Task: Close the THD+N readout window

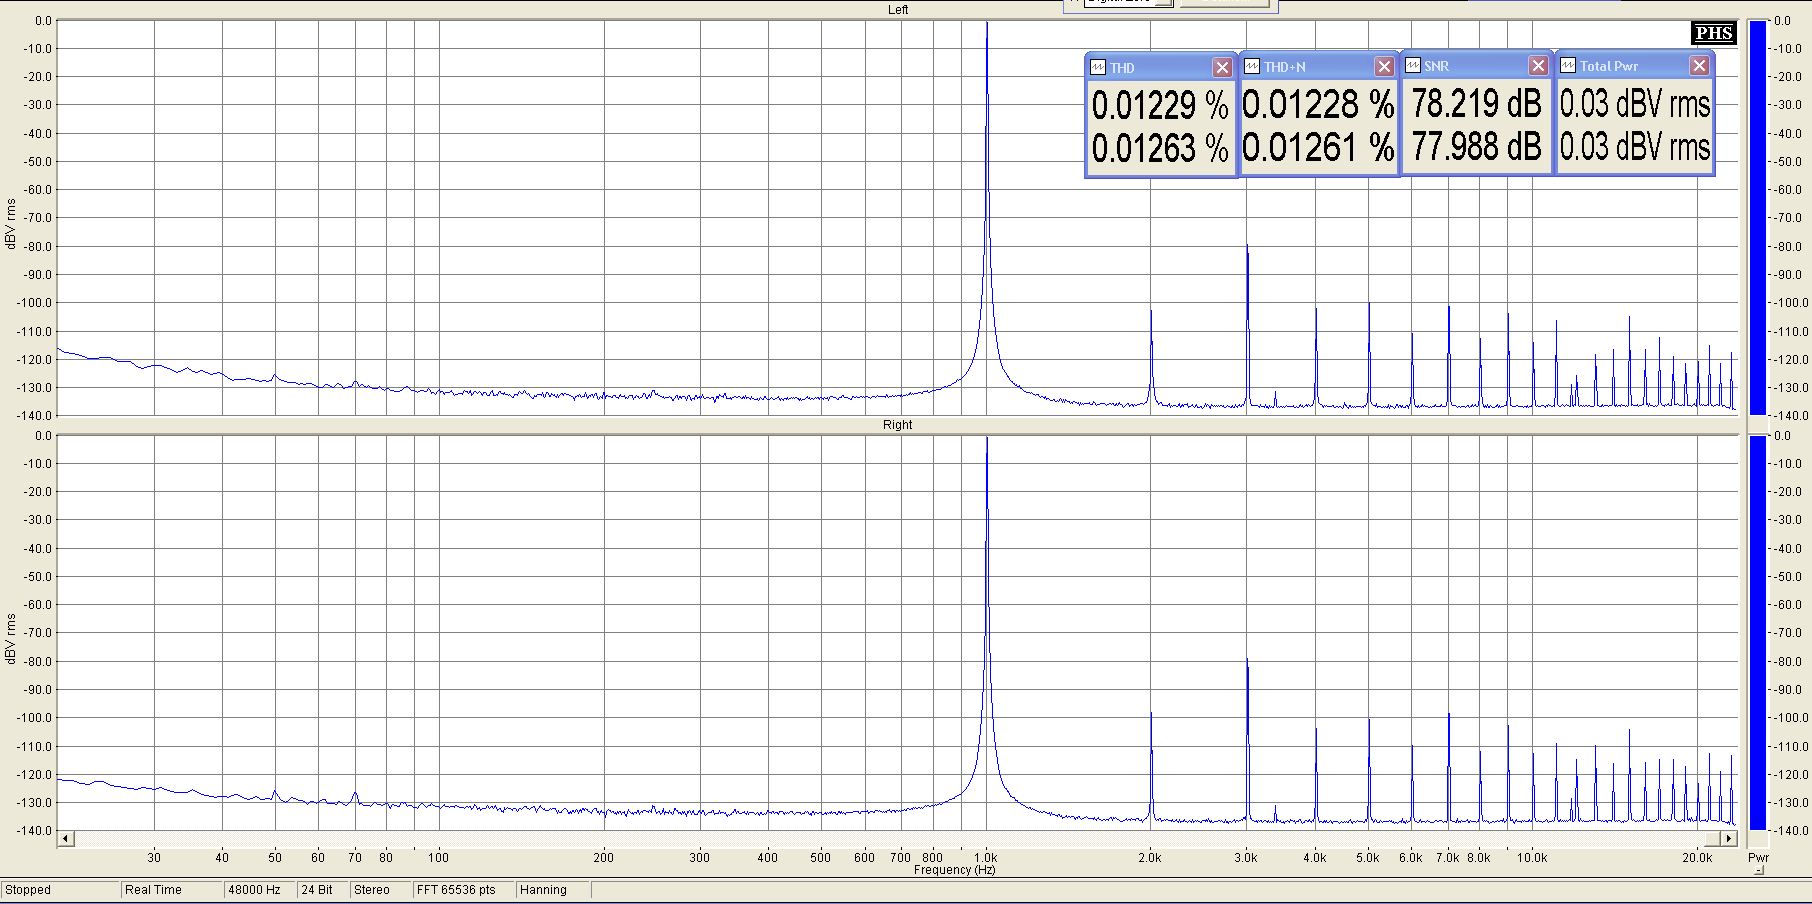Action: tap(1384, 67)
